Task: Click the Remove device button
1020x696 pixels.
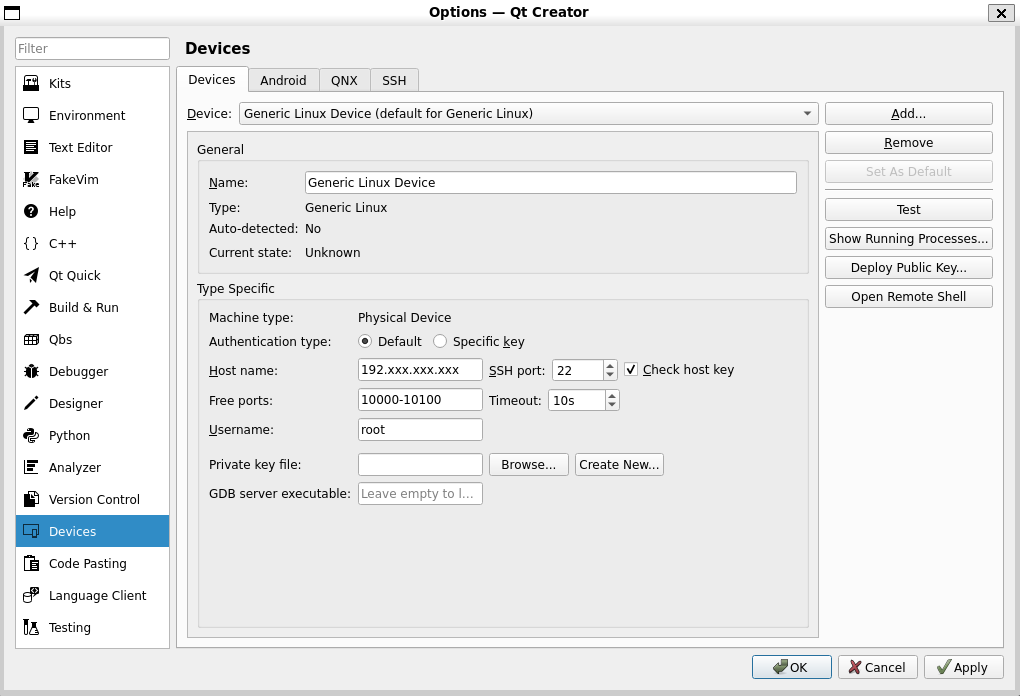Action: pyautogui.click(x=909, y=143)
